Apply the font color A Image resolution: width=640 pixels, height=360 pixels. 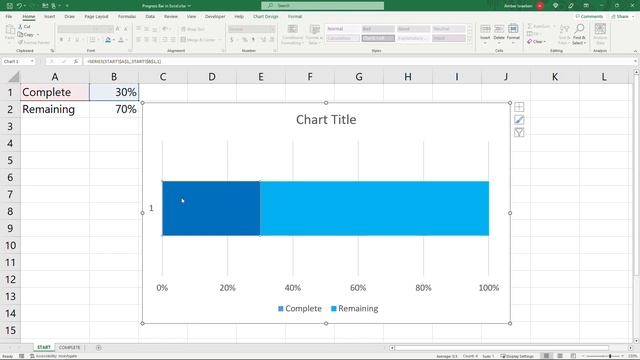121,40
